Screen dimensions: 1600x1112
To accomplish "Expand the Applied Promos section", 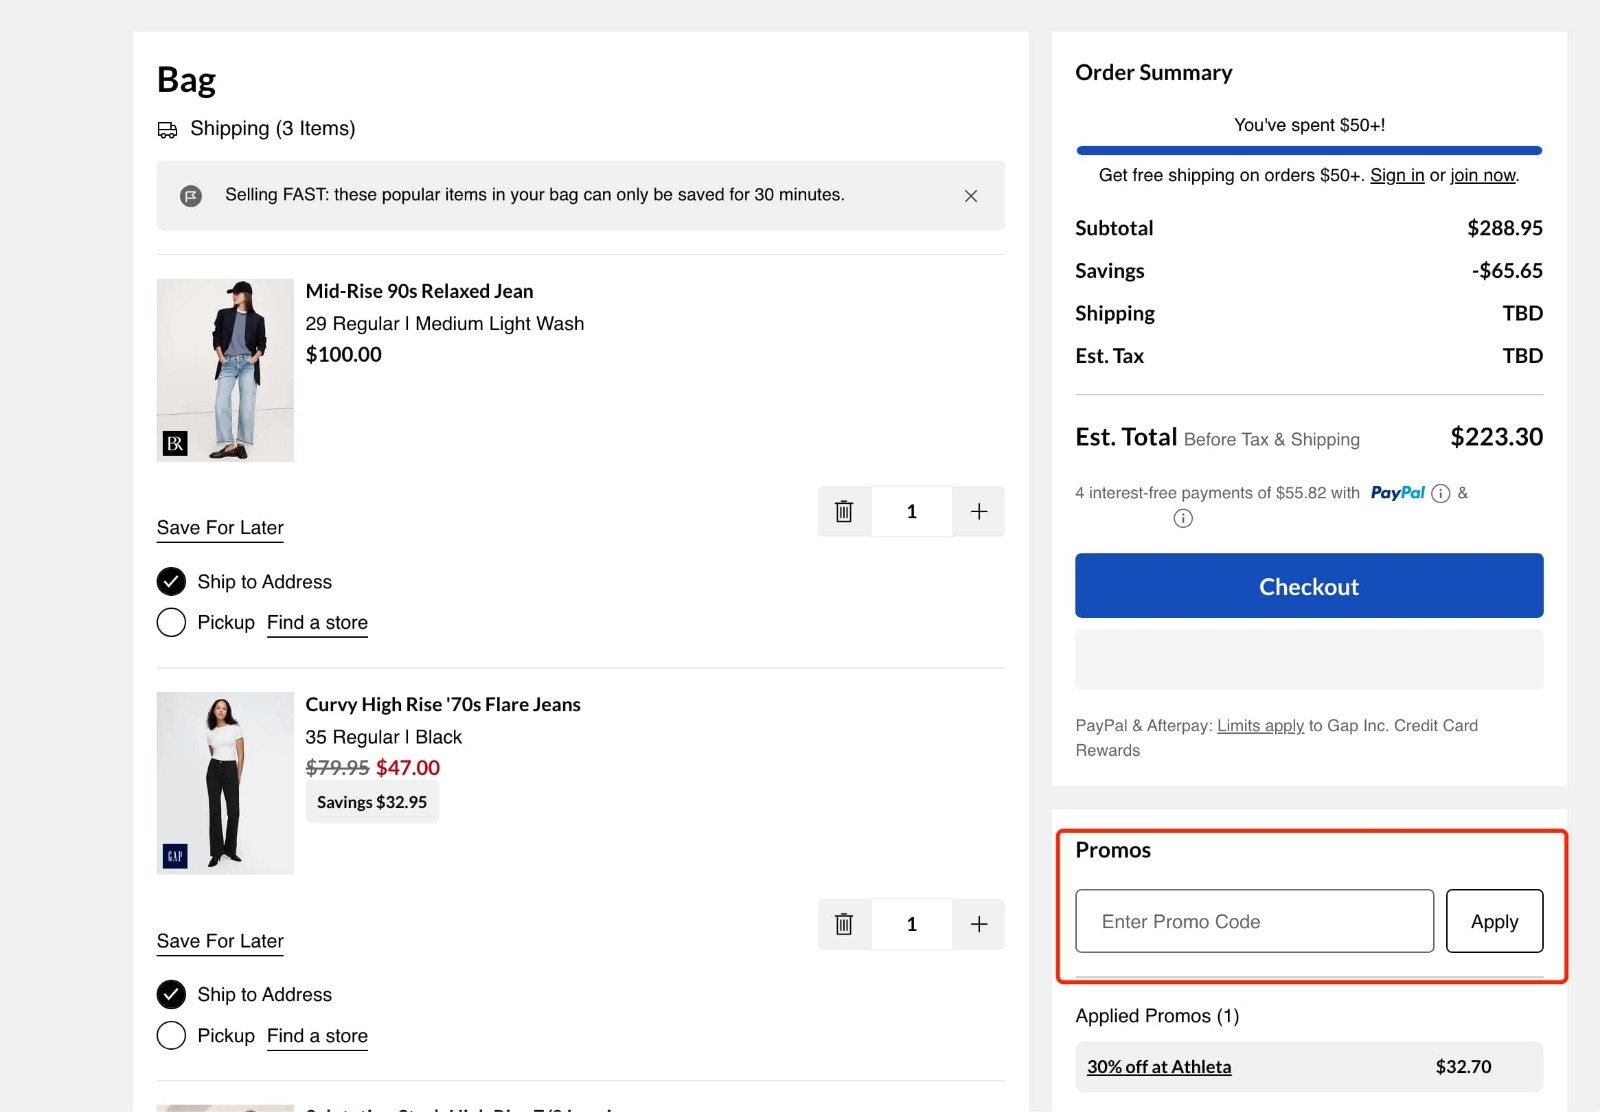I will click(x=1157, y=1015).
